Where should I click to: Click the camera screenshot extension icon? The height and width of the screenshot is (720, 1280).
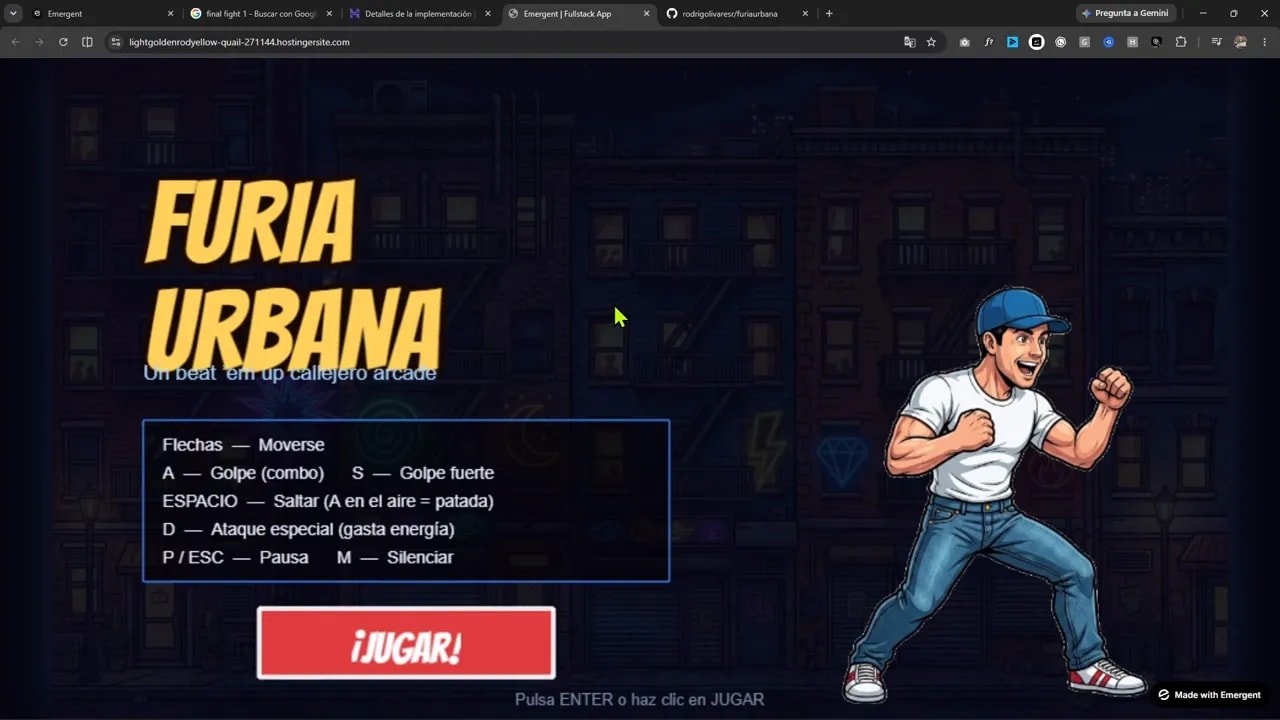(x=964, y=42)
